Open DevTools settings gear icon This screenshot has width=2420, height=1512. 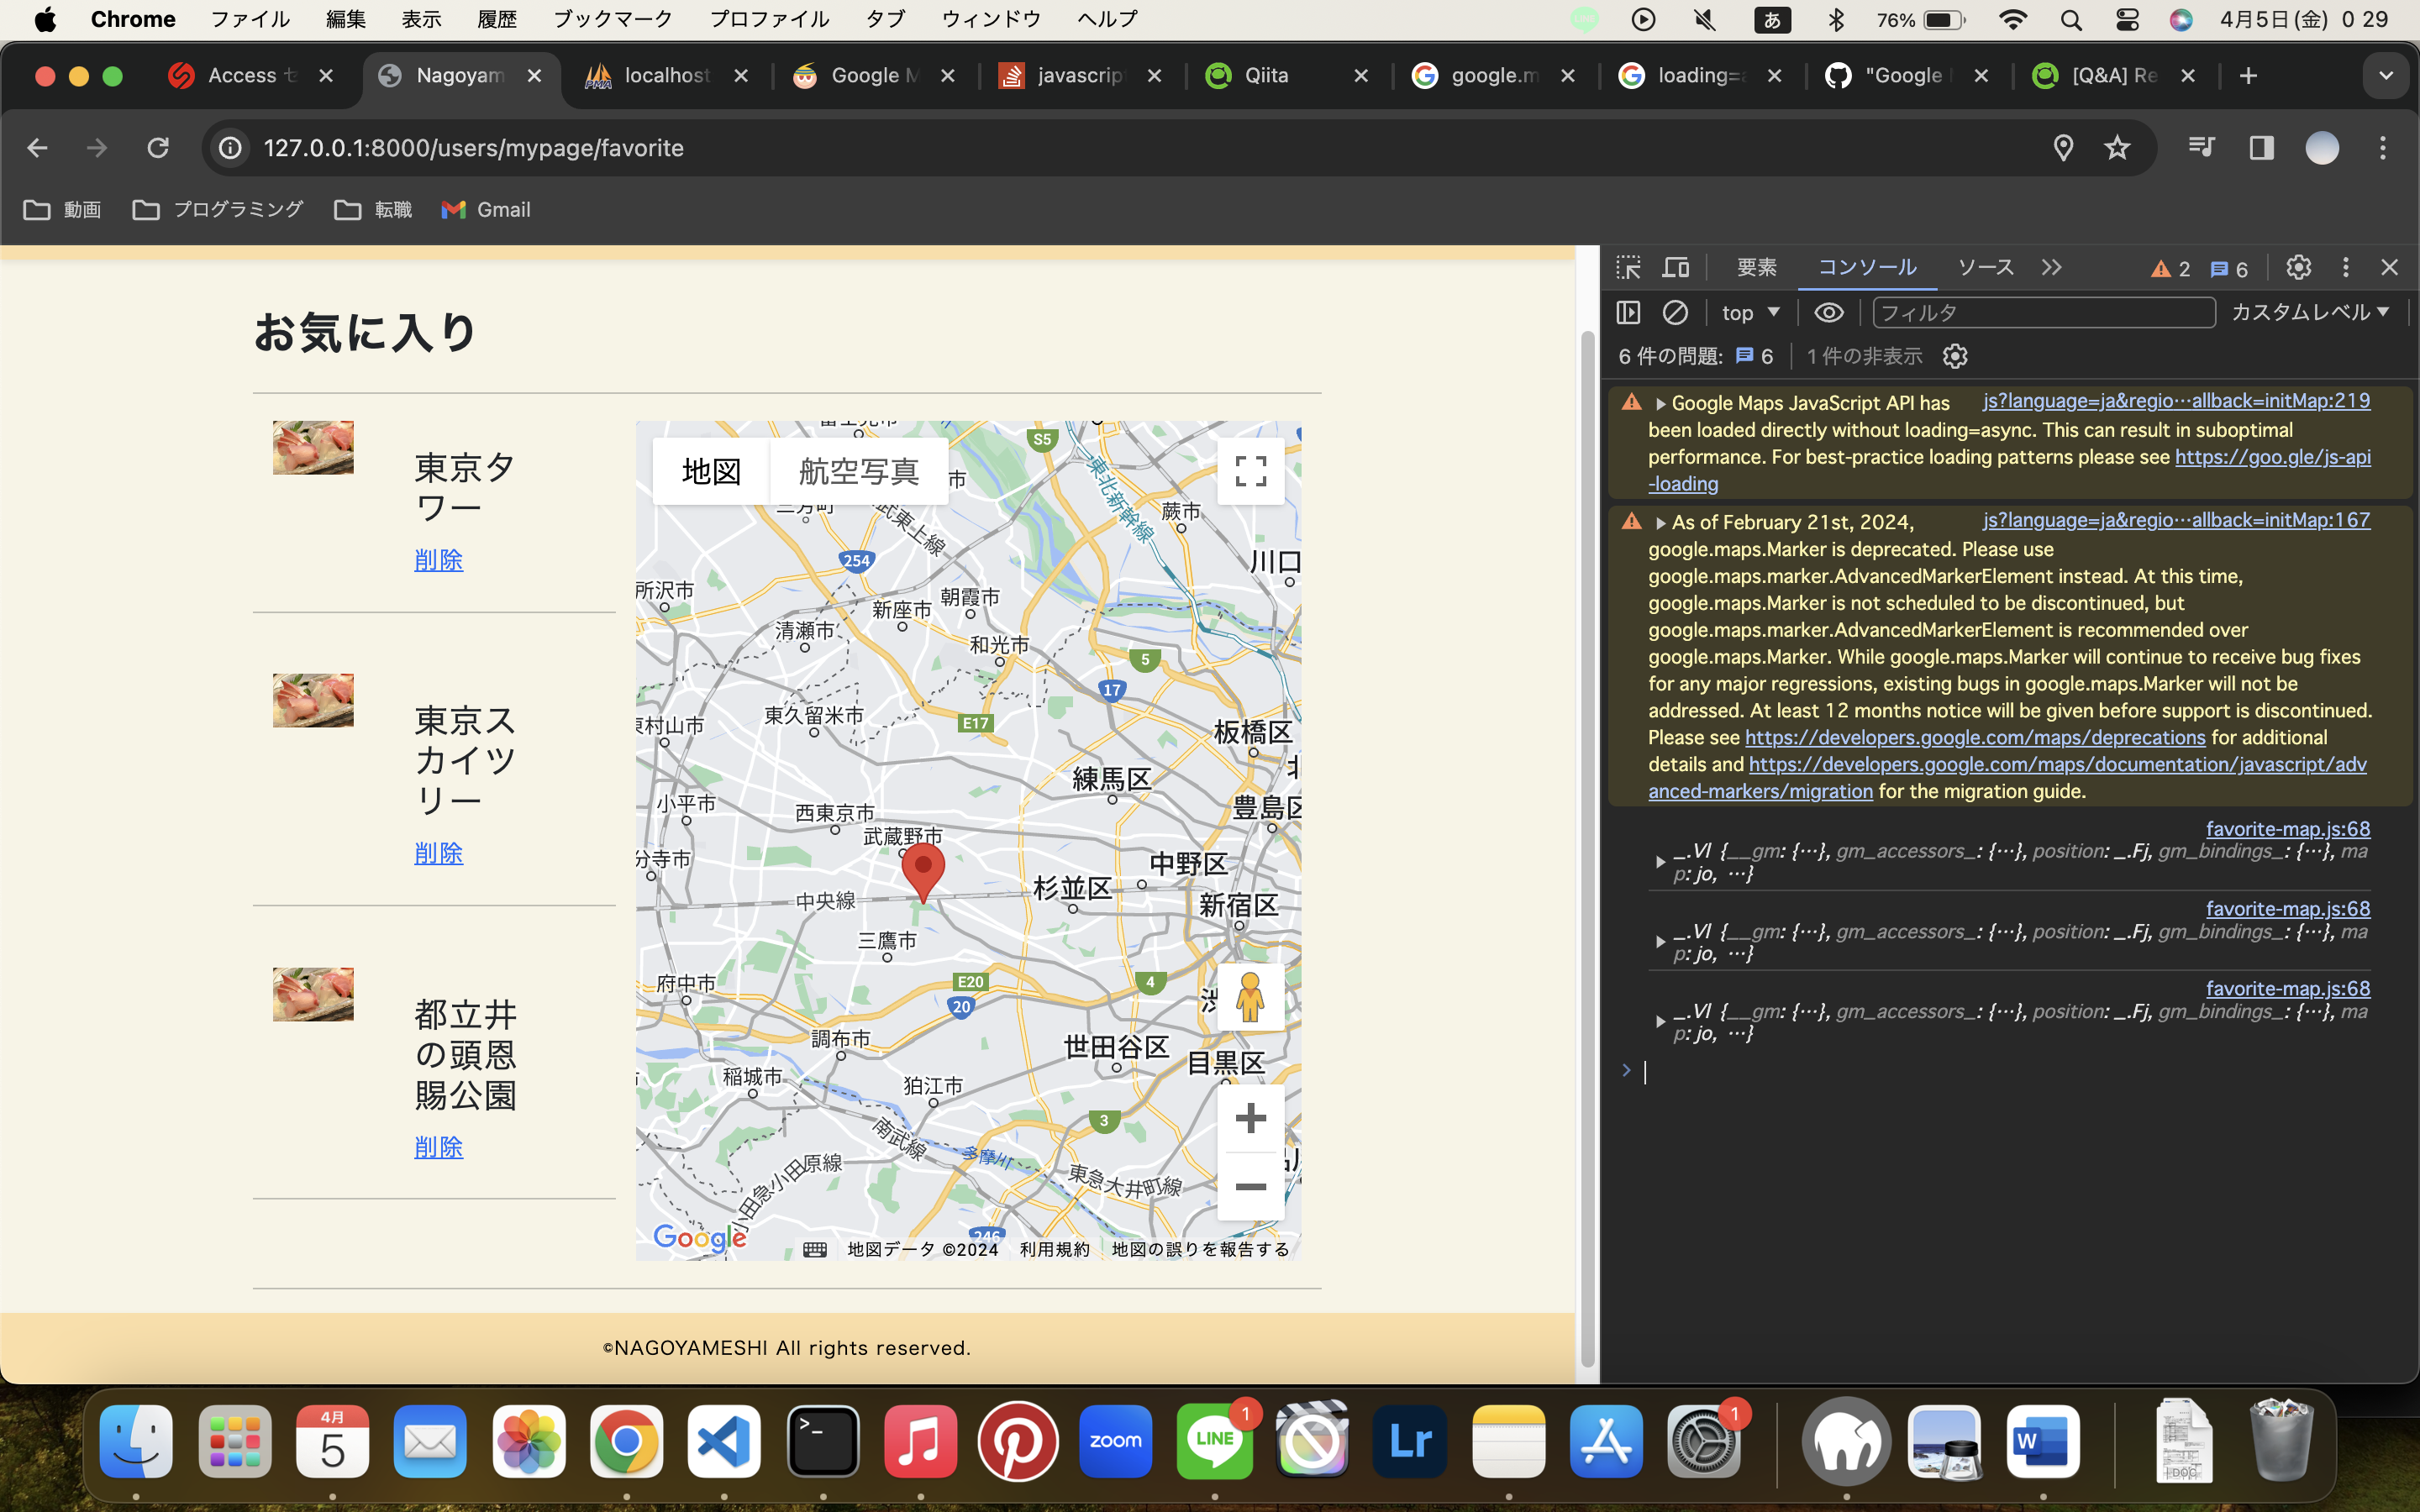(2298, 268)
